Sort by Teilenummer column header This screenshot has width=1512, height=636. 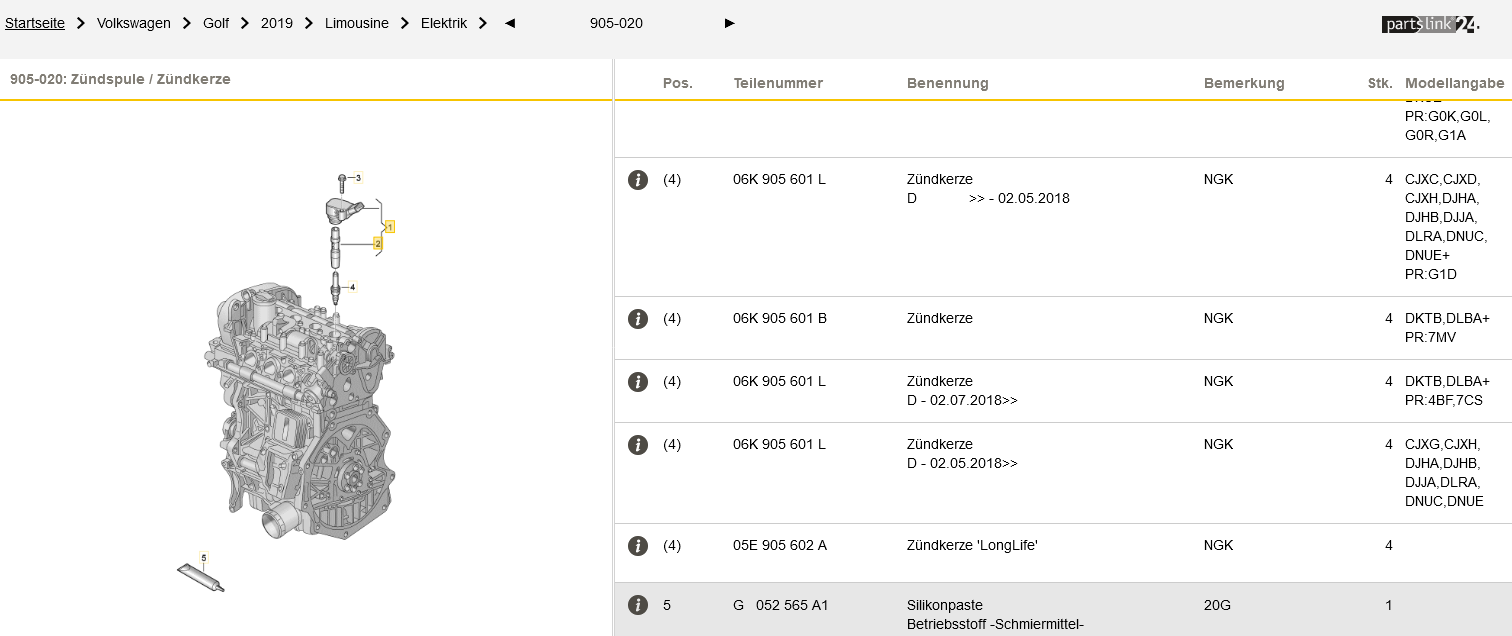tap(778, 83)
